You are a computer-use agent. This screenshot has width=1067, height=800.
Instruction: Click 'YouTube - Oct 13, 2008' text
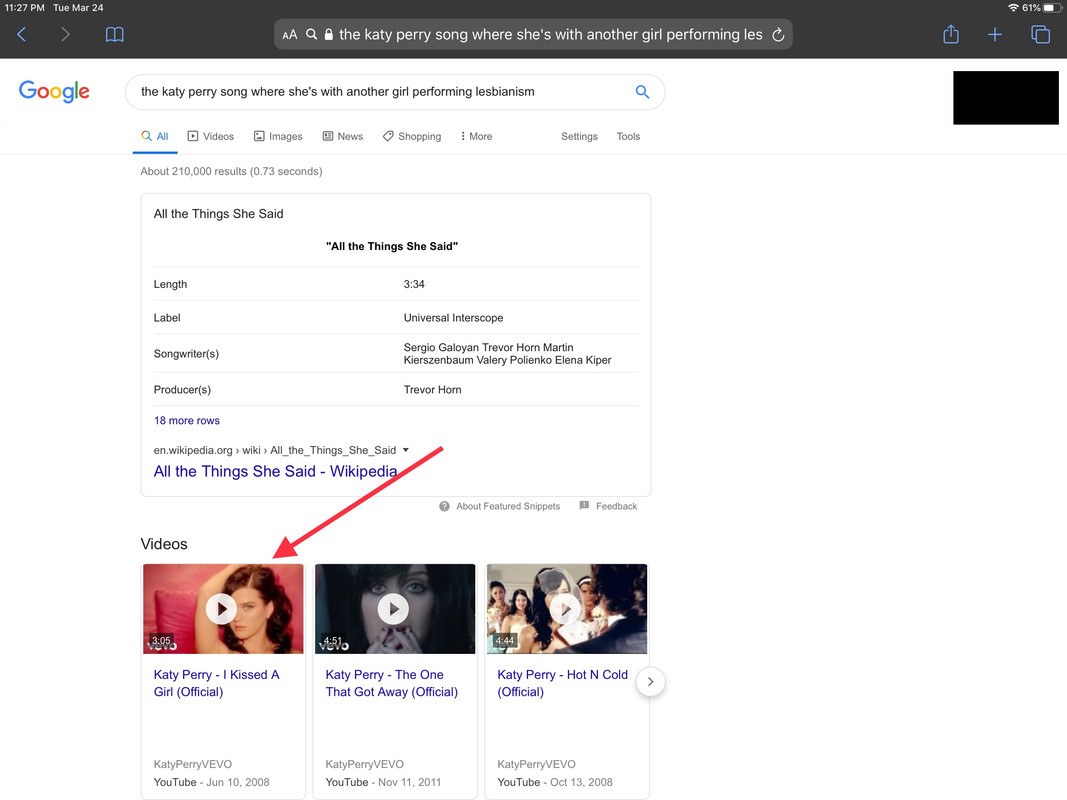[x=555, y=782]
